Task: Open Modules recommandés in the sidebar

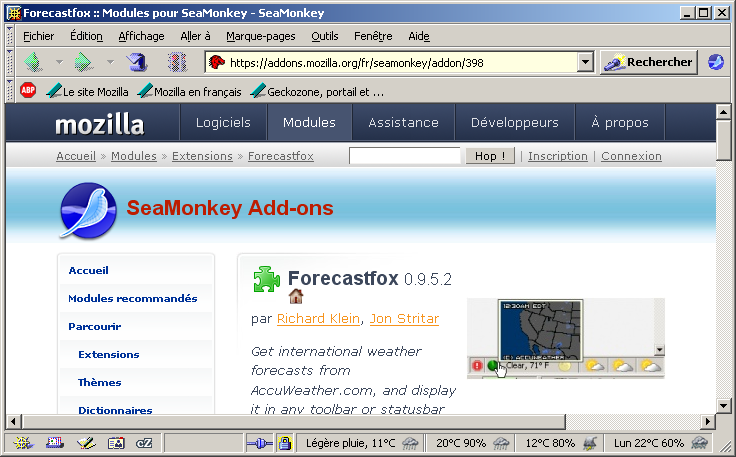Action: (x=133, y=298)
